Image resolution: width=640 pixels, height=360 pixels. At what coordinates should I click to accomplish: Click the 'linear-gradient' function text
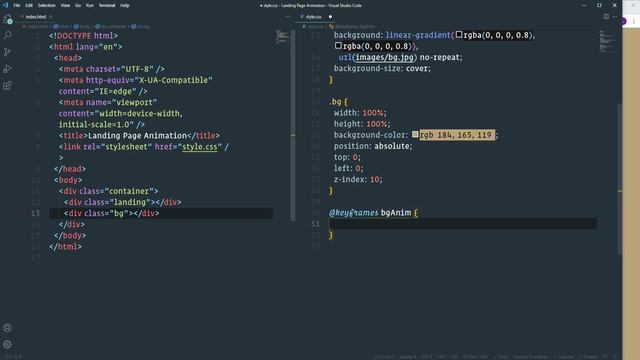pos(418,35)
